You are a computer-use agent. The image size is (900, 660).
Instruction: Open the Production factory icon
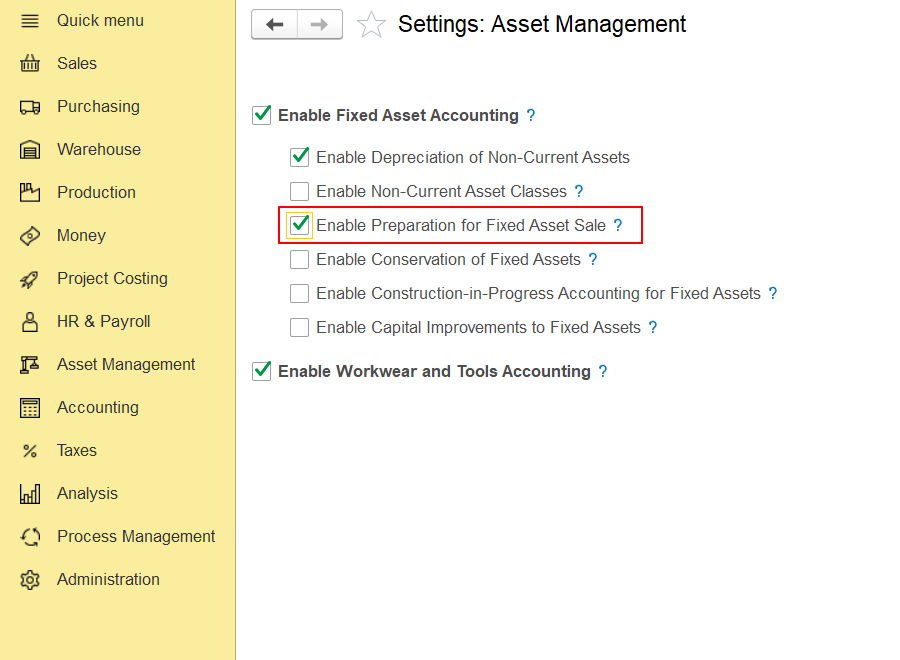coord(30,192)
